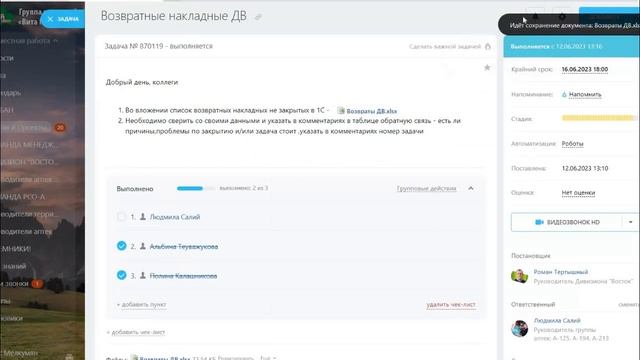Check the Людмила Салий checklist item

(x=121, y=217)
